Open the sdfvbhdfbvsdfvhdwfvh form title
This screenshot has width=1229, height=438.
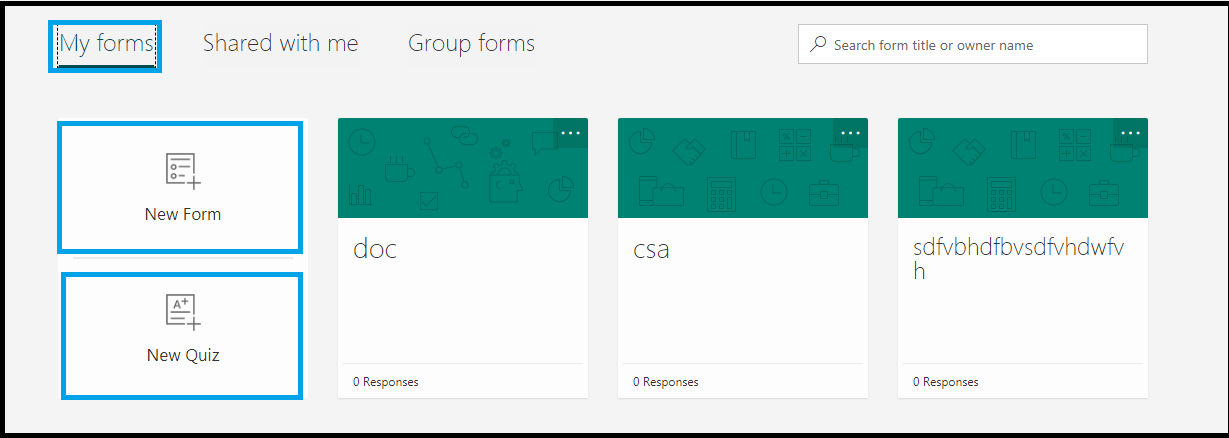click(x=1018, y=259)
